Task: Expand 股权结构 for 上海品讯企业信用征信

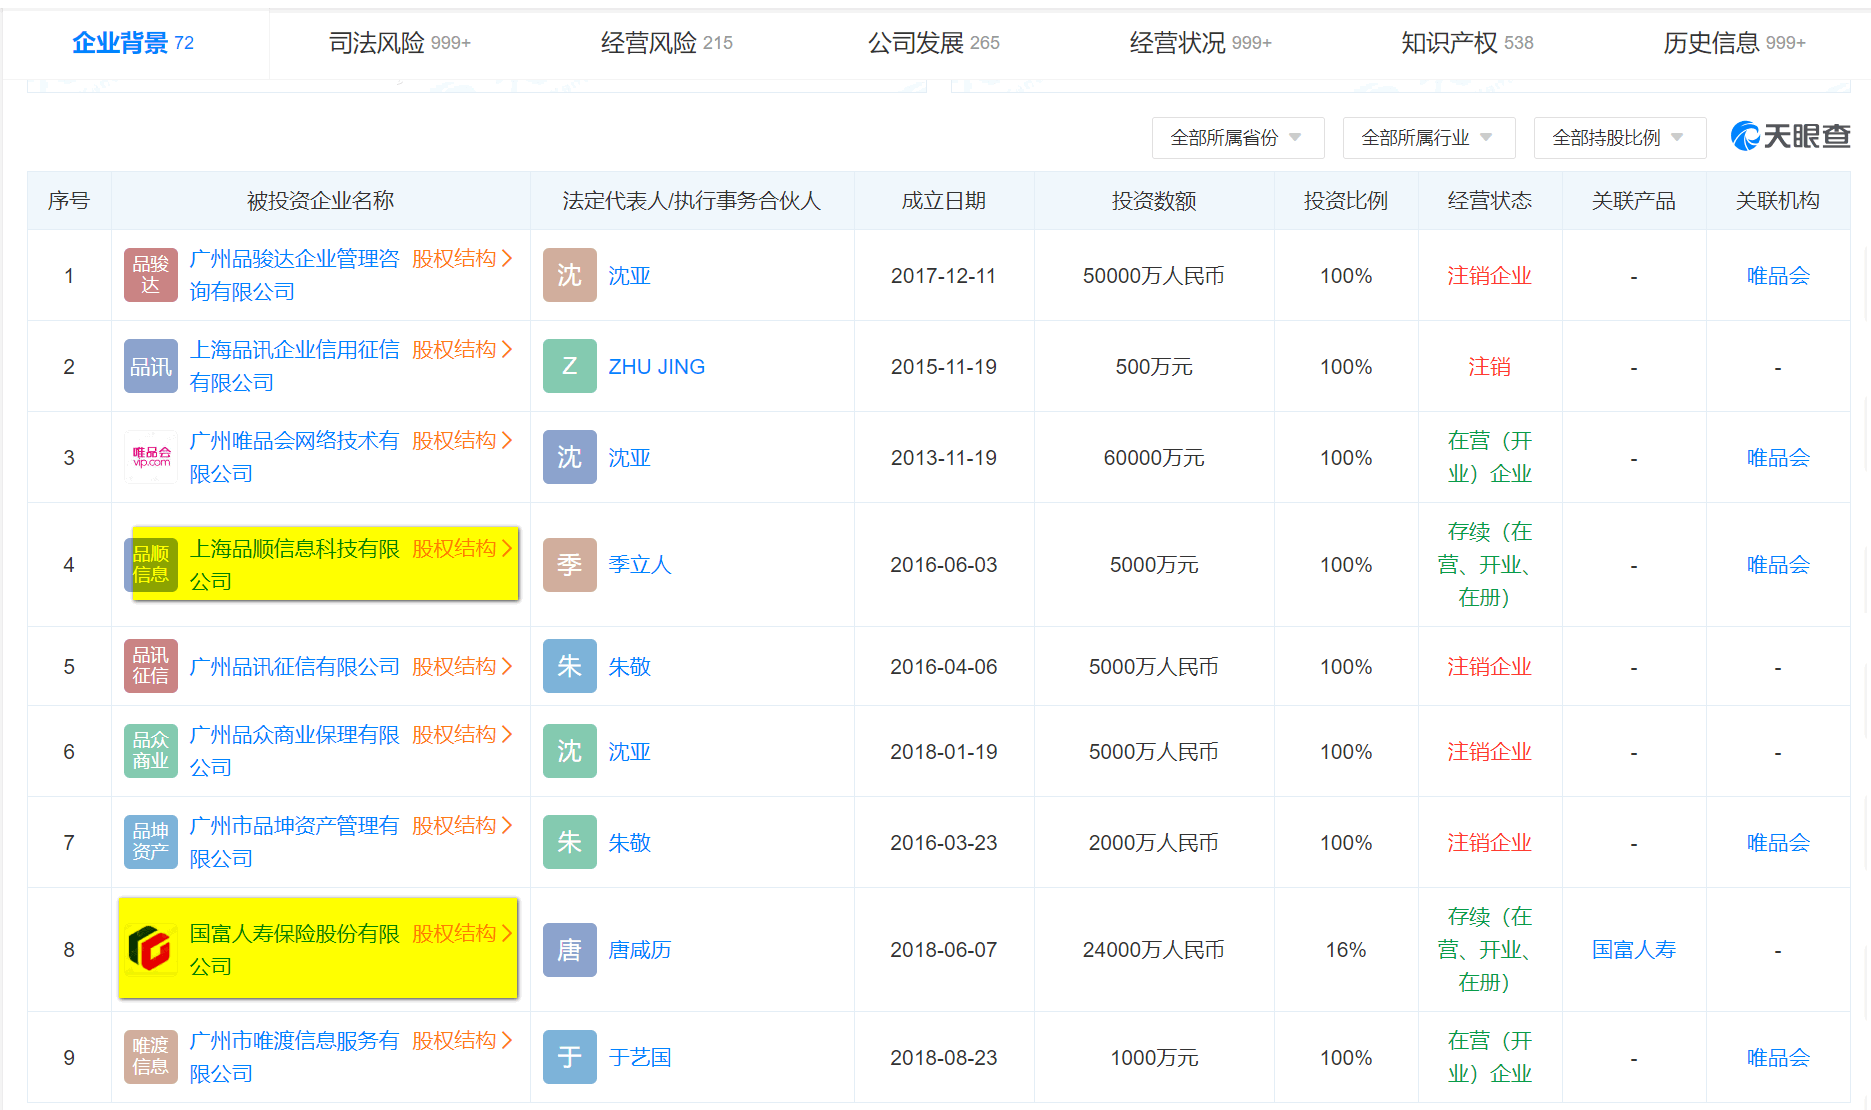Action: [x=462, y=350]
